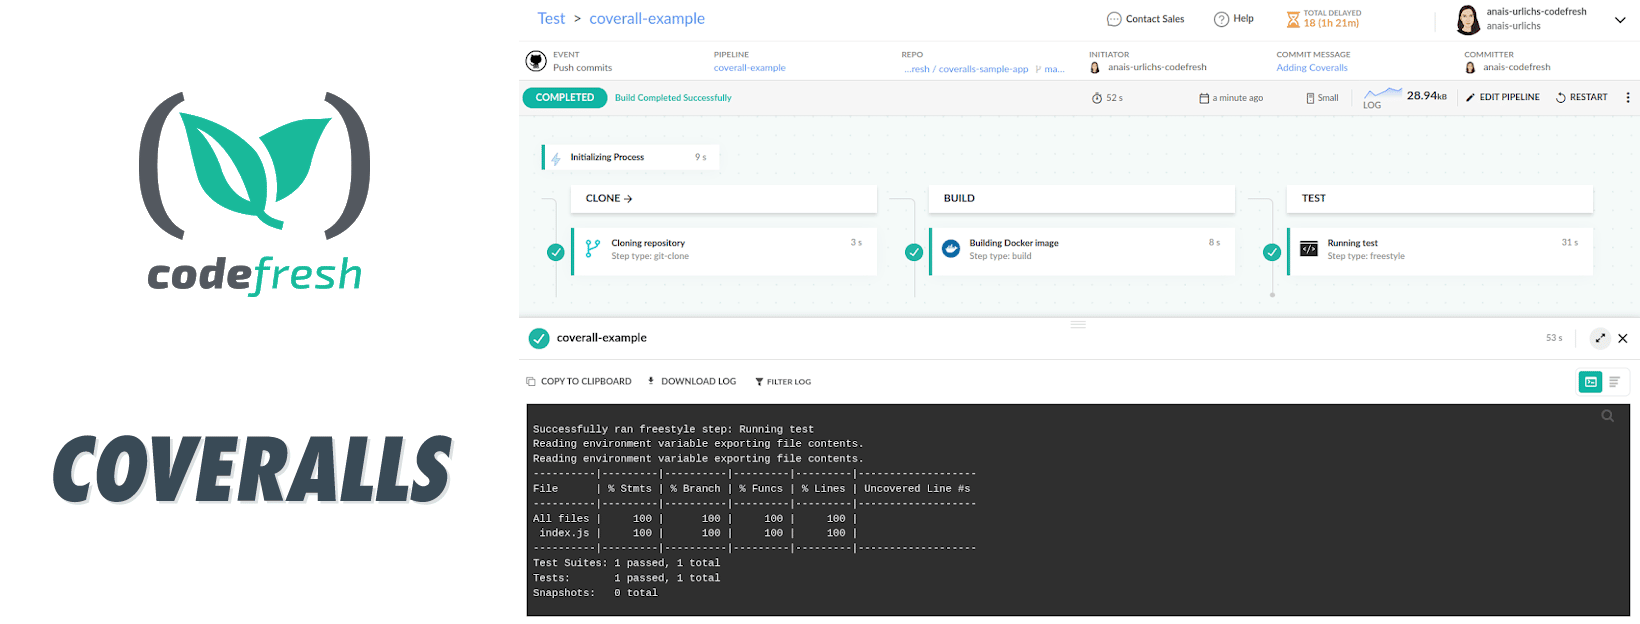Click the lightning icon on Initializing Process

556,158
